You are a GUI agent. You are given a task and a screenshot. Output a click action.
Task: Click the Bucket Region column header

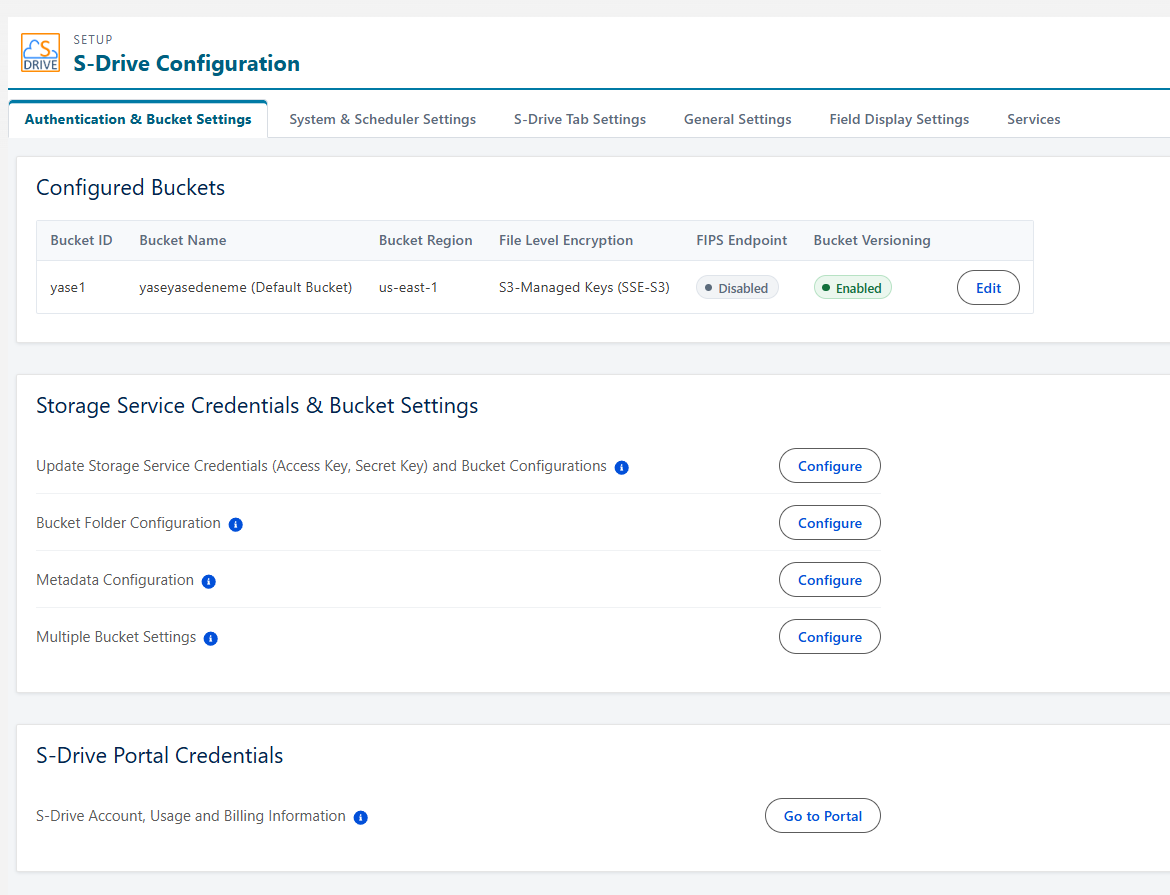tap(425, 240)
